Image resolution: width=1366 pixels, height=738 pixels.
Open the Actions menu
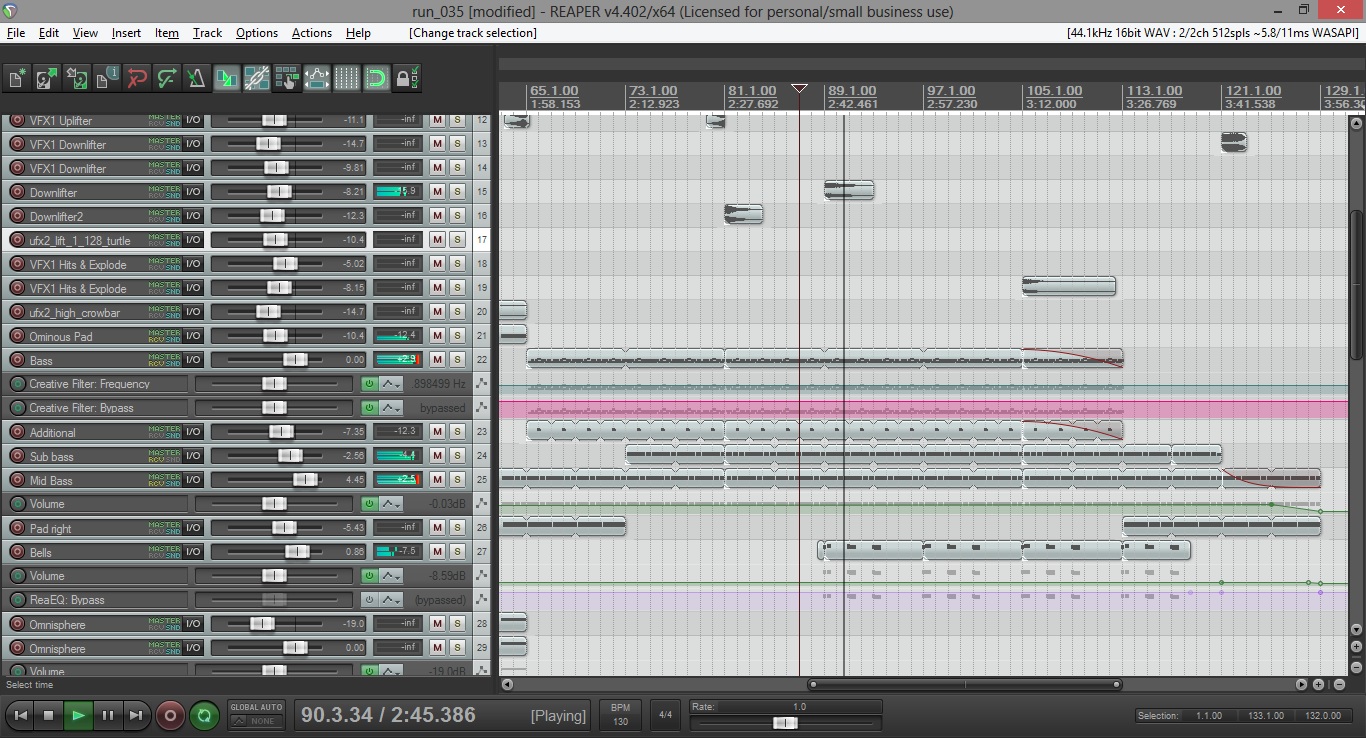[x=311, y=33]
